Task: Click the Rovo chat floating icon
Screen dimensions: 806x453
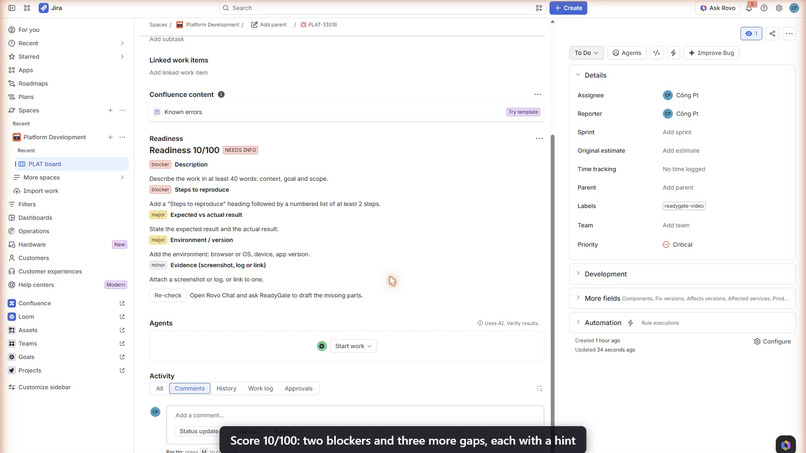Action: pyautogui.click(x=785, y=445)
